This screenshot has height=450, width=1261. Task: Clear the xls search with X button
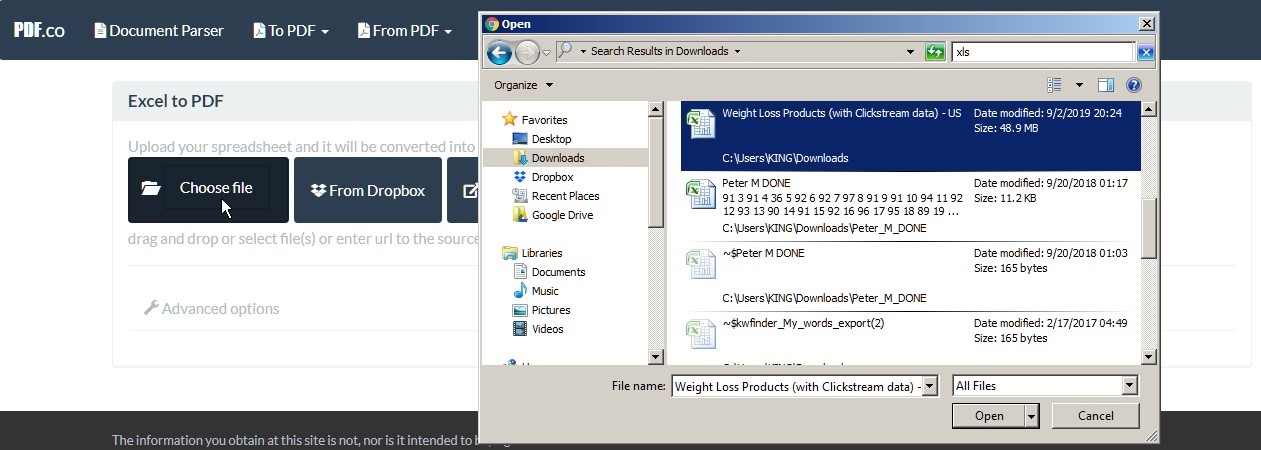[1146, 52]
